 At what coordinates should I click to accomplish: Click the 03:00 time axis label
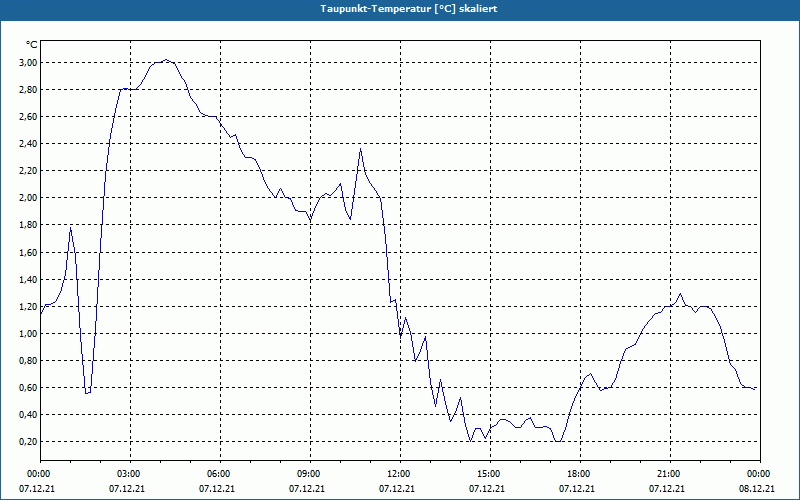(131, 474)
